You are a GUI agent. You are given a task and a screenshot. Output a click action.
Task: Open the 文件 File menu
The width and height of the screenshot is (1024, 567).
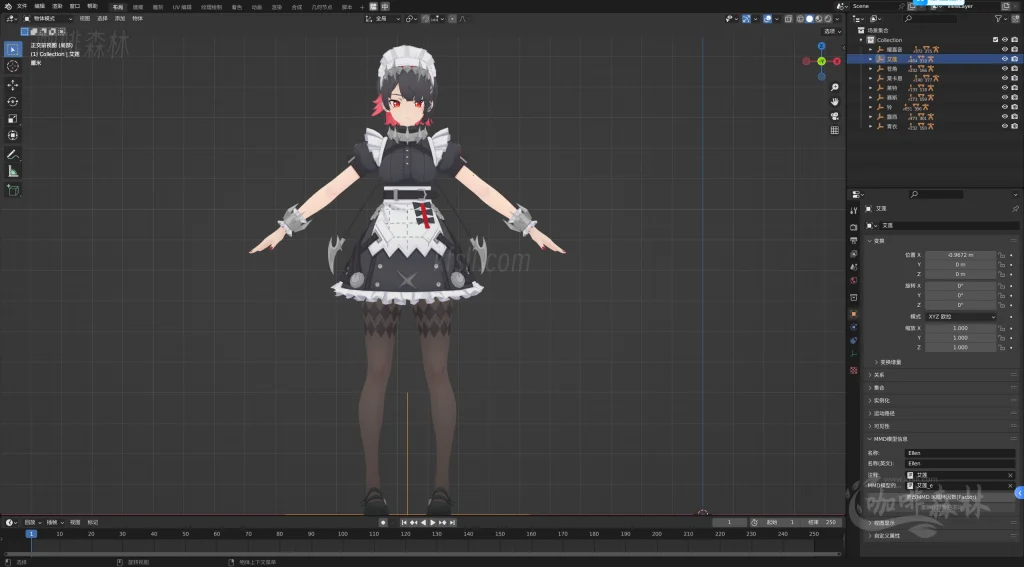point(22,6)
